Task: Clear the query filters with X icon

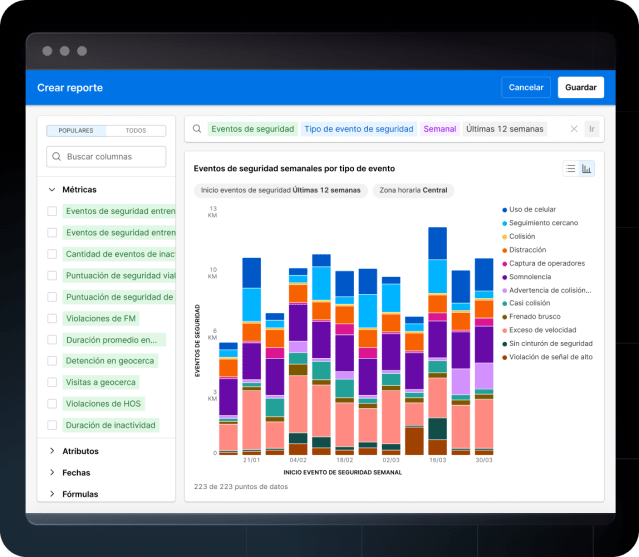Action: click(x=574, y=129)
